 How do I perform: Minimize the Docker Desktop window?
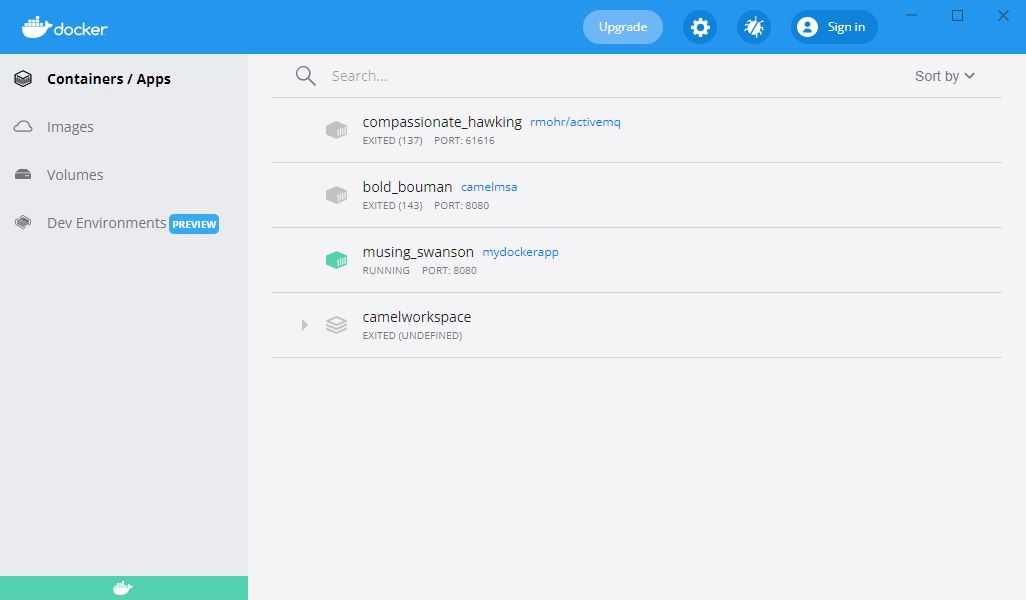click(x=911, y=15)
